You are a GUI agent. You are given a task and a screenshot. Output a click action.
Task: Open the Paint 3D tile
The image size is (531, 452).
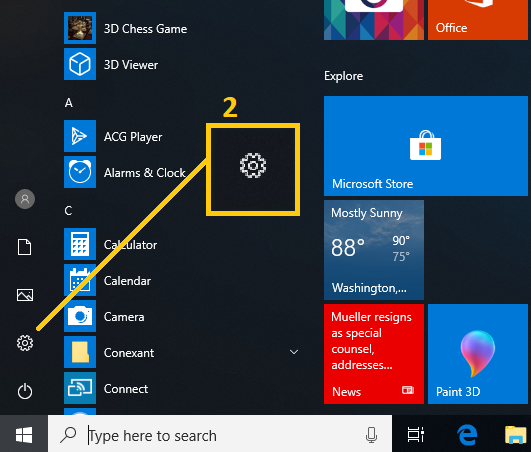478,354
